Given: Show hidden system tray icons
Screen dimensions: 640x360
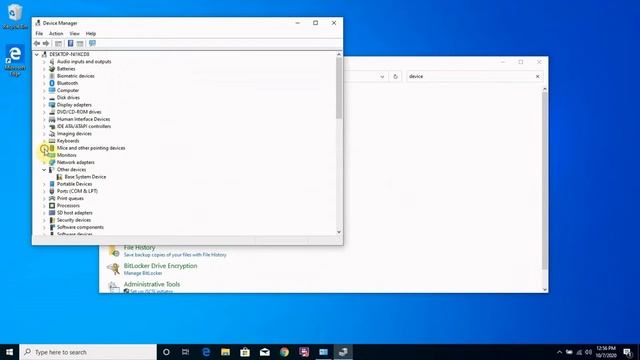Looking at the screenshot, I should coord(559,352).
